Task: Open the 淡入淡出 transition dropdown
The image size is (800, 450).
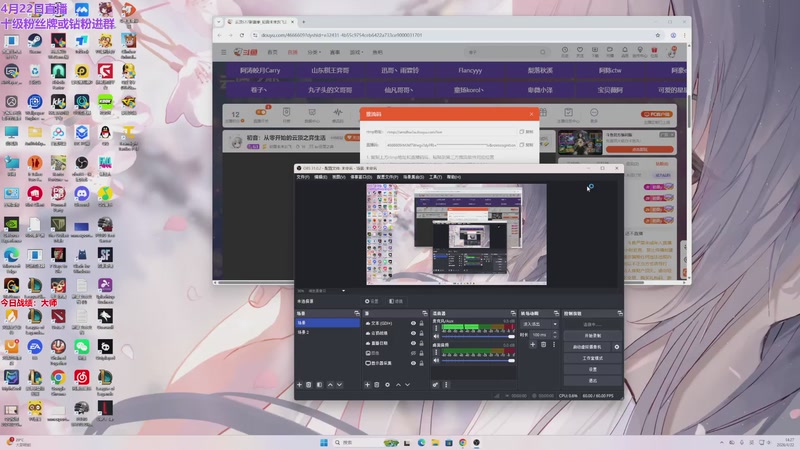Action: tap(539, 324)
